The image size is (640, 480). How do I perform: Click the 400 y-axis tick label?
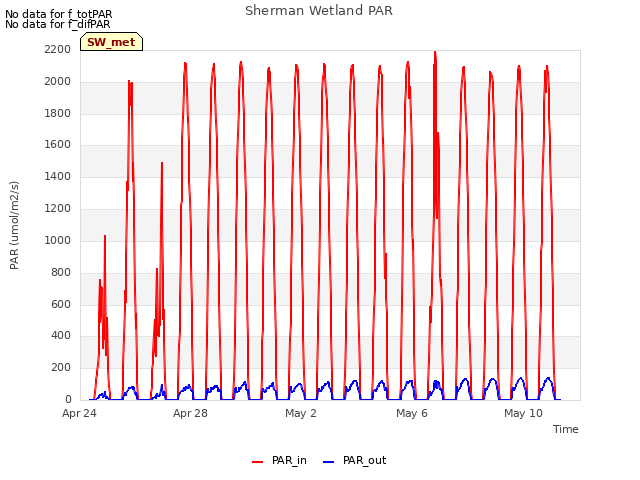pyautogui.click(x=61, y=336)
